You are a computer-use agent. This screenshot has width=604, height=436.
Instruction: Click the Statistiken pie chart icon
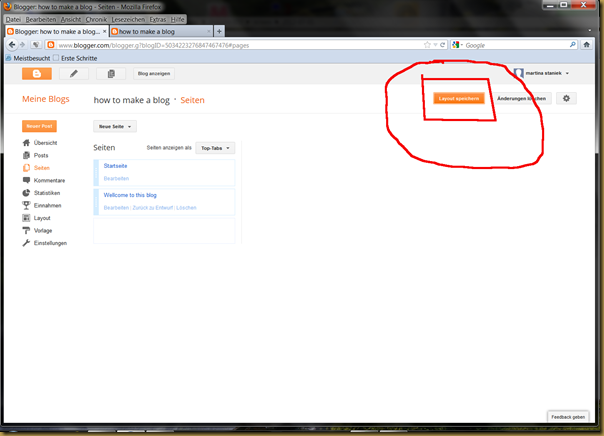coord(26,193)
